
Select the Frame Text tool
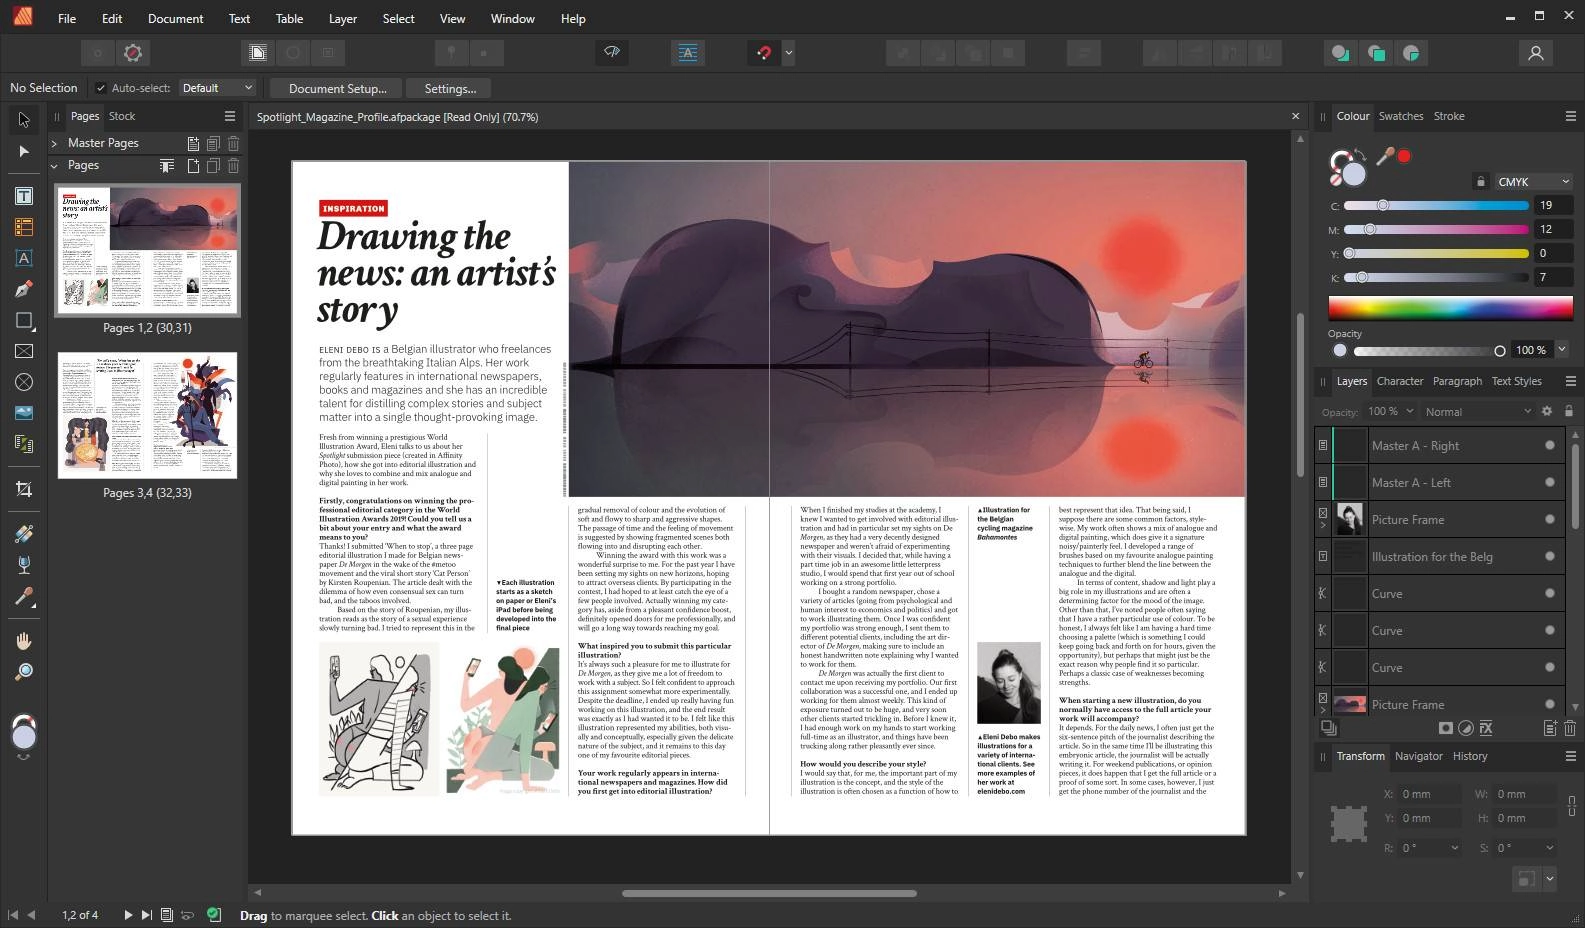[x=24, y=196]
